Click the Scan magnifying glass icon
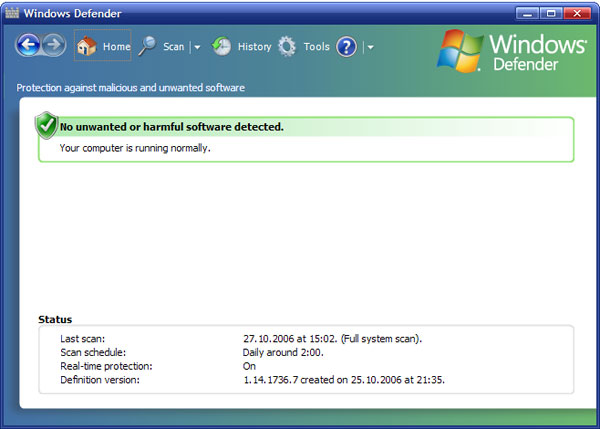 click(147, 46)
